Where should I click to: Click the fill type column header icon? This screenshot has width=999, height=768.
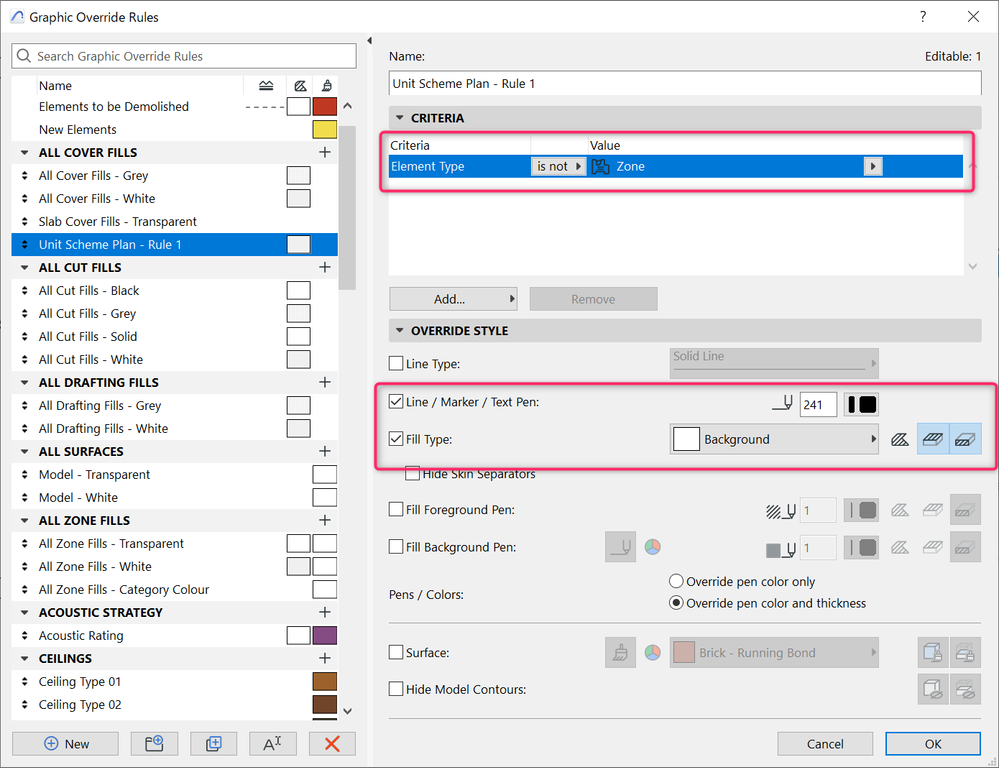[299, 85]
